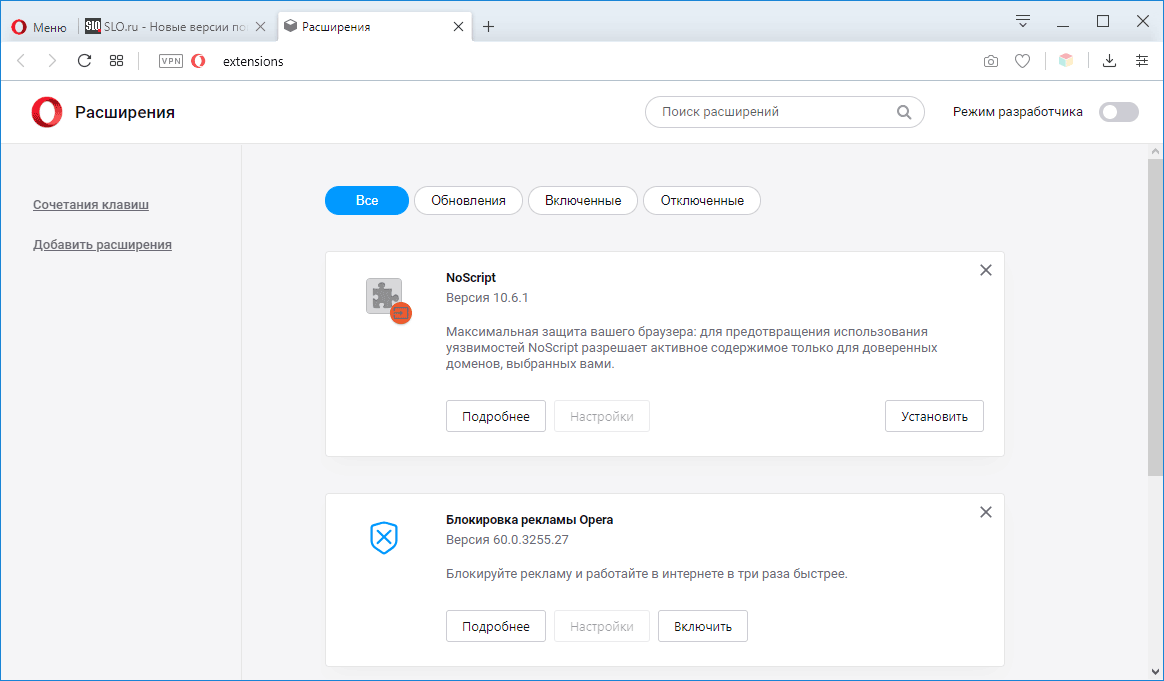Open the extension cube icon in toolbar
Image resolution: width=1164 pixels, height=681 pixels.
click(x=1066, y=61)
